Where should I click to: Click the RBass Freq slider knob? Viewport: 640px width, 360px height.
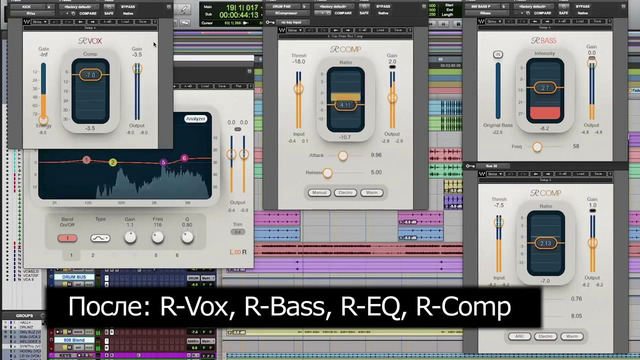click(x=537, y=147)
